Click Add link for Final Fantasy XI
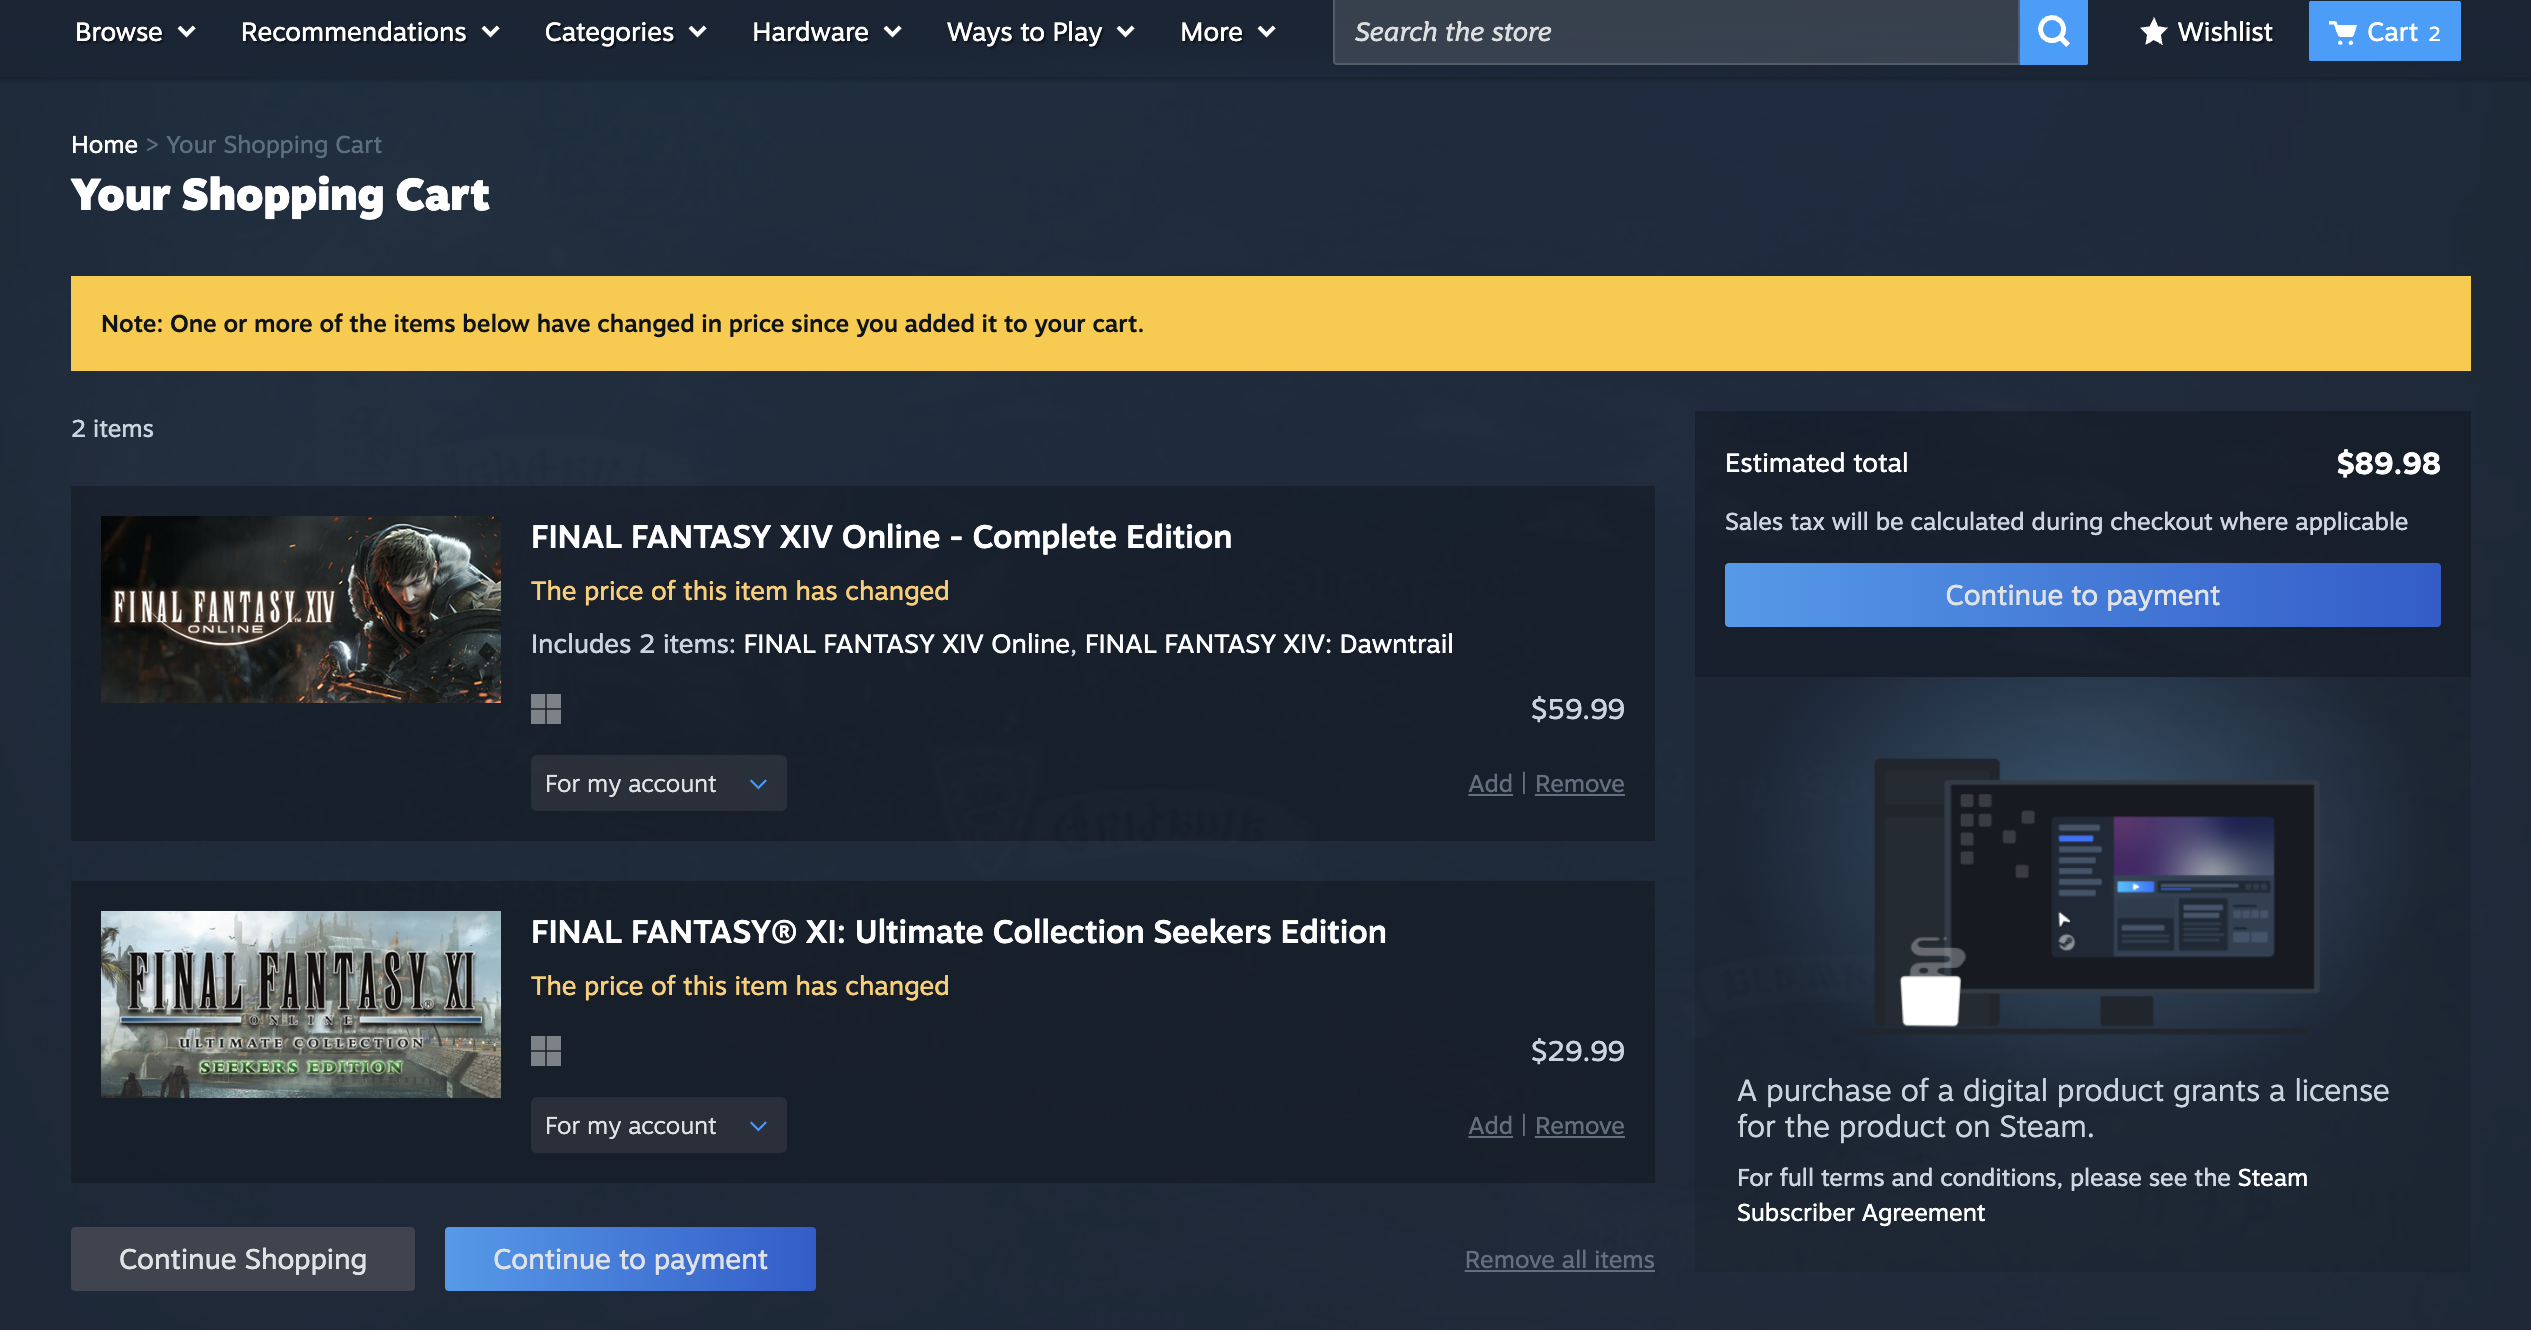 click(1489, 1125)
